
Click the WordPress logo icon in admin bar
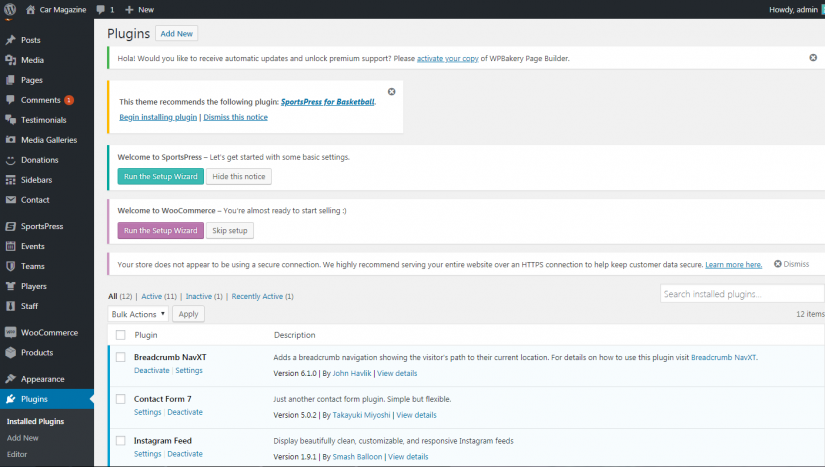click(x=10, y=9)
